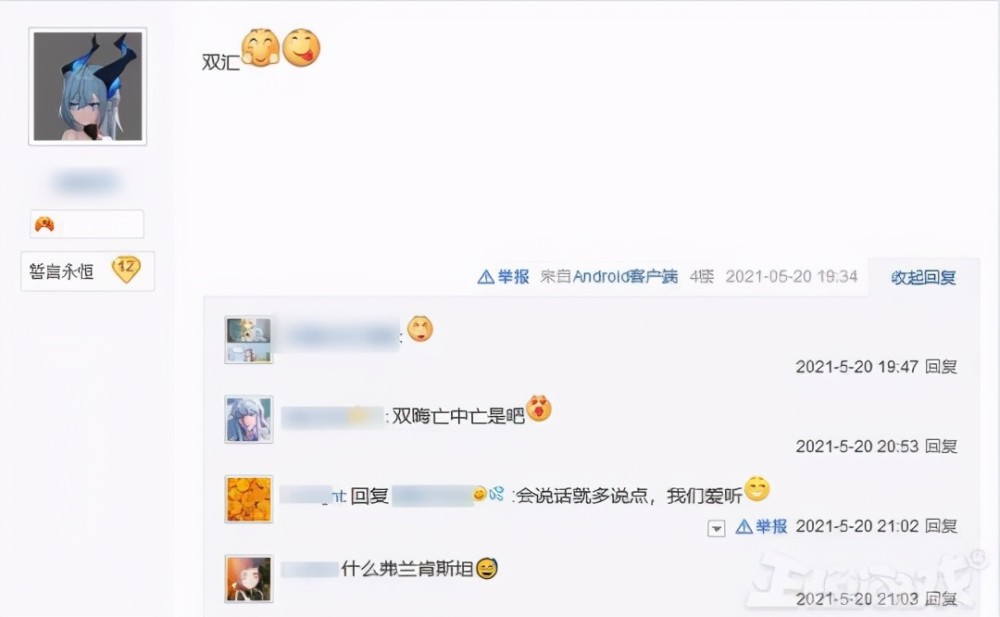
Task: Open the 来自Android客户端 link
Action: tap(609, 276)
